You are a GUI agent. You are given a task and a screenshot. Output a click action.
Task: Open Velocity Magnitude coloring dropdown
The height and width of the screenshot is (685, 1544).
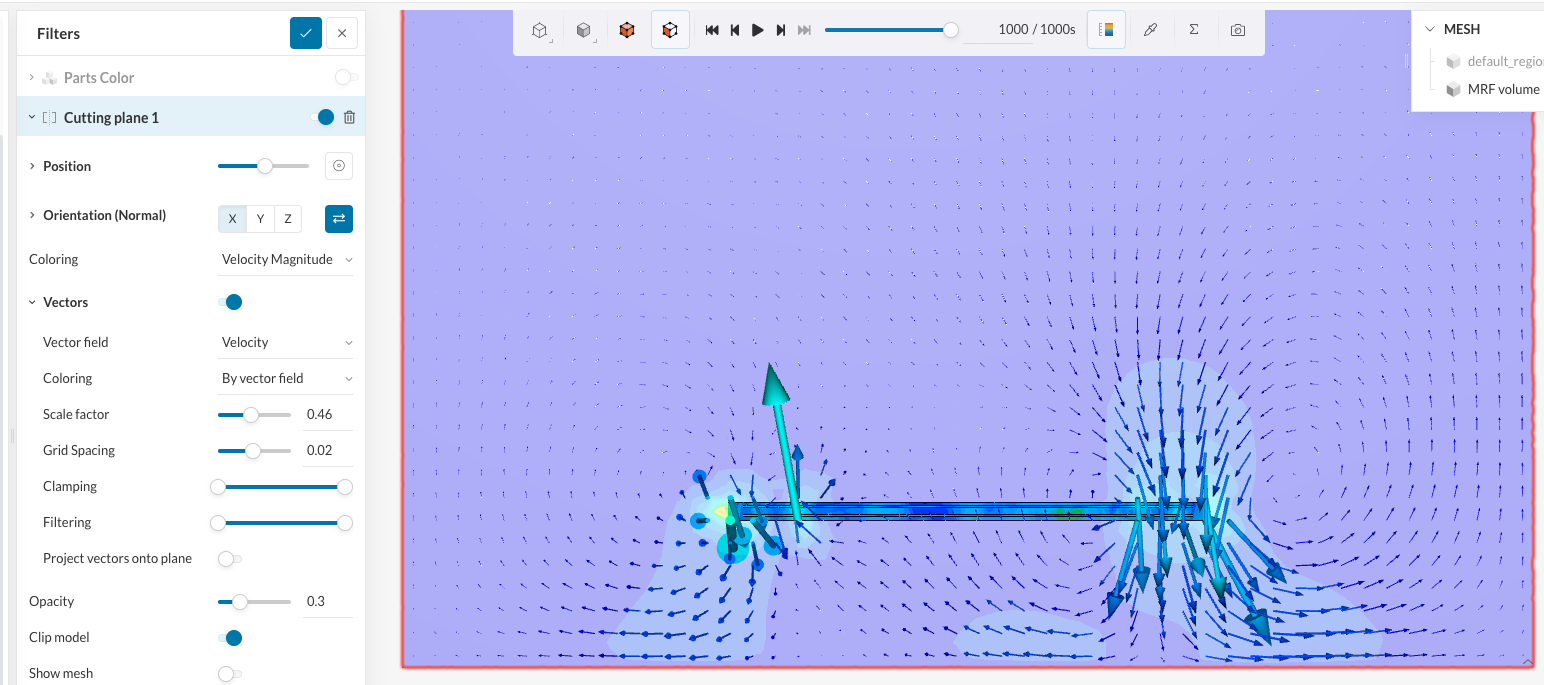[286, 259]
